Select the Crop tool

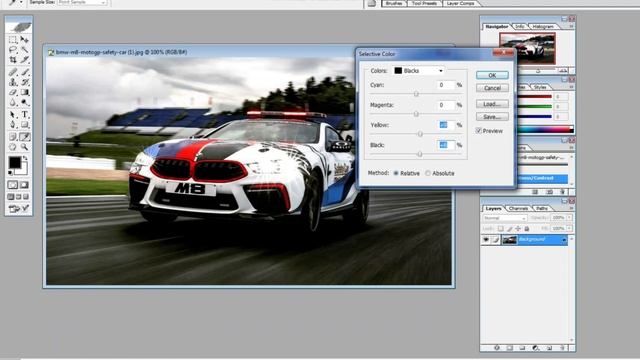click(x=13, y=60)
